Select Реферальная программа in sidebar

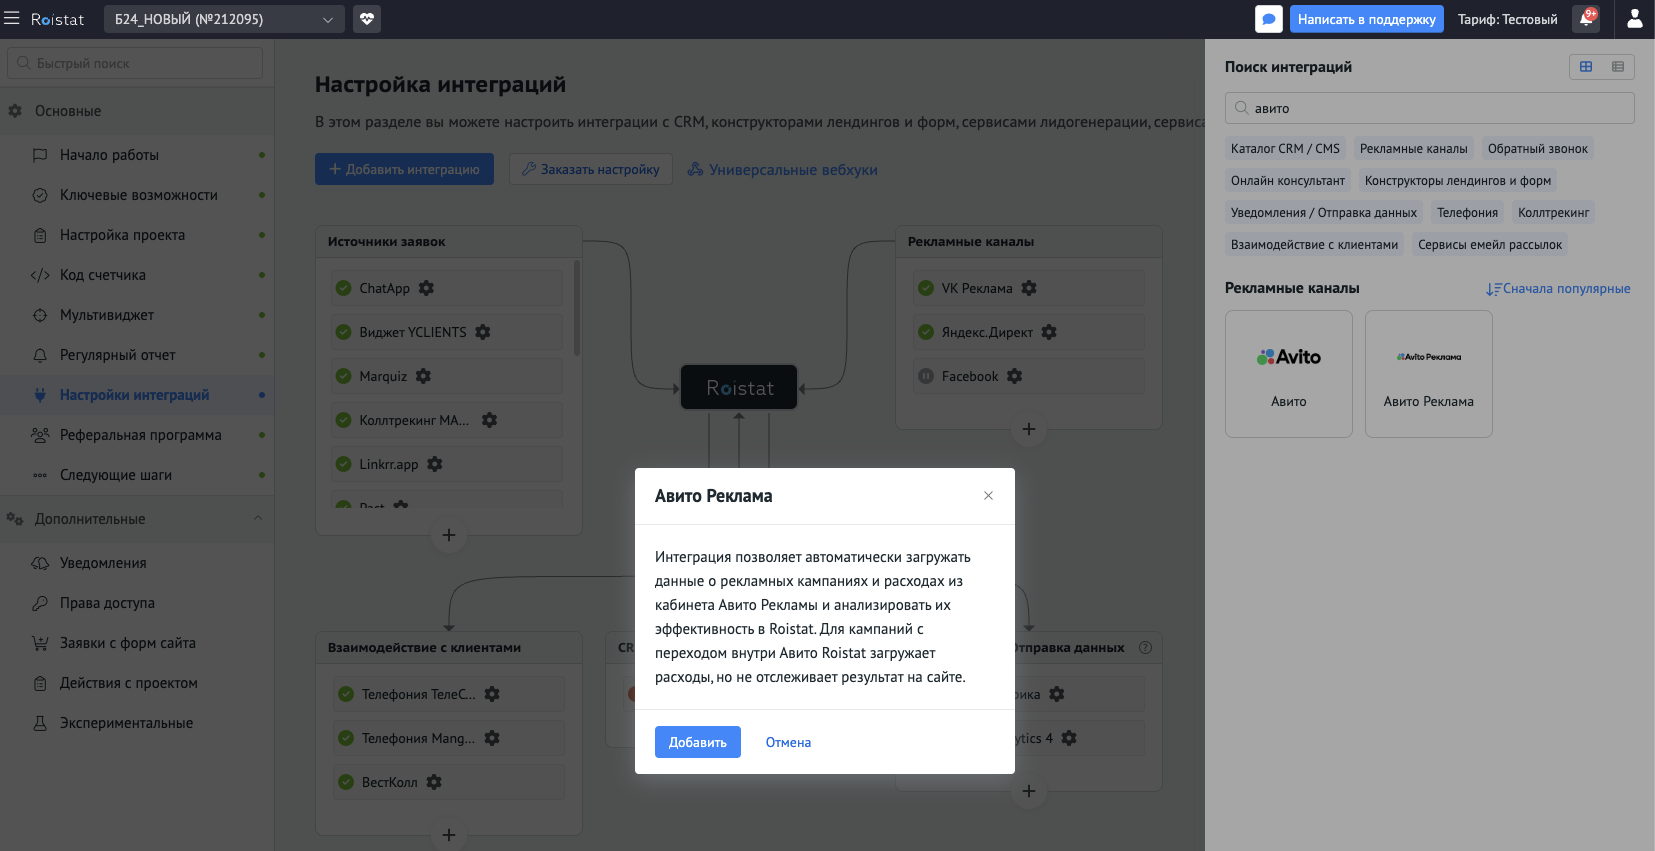pyautogui.click(x=137, y=435)
